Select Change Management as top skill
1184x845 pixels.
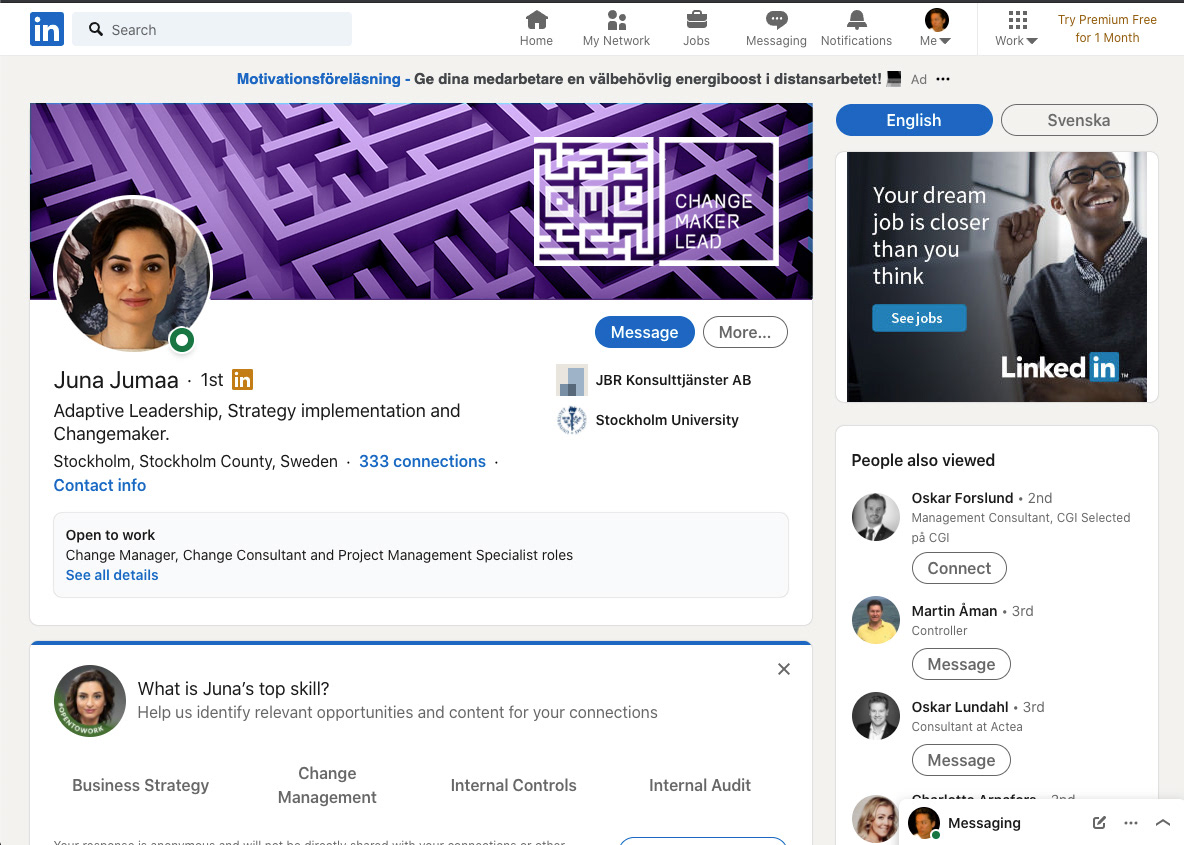(x=327, y=785)
